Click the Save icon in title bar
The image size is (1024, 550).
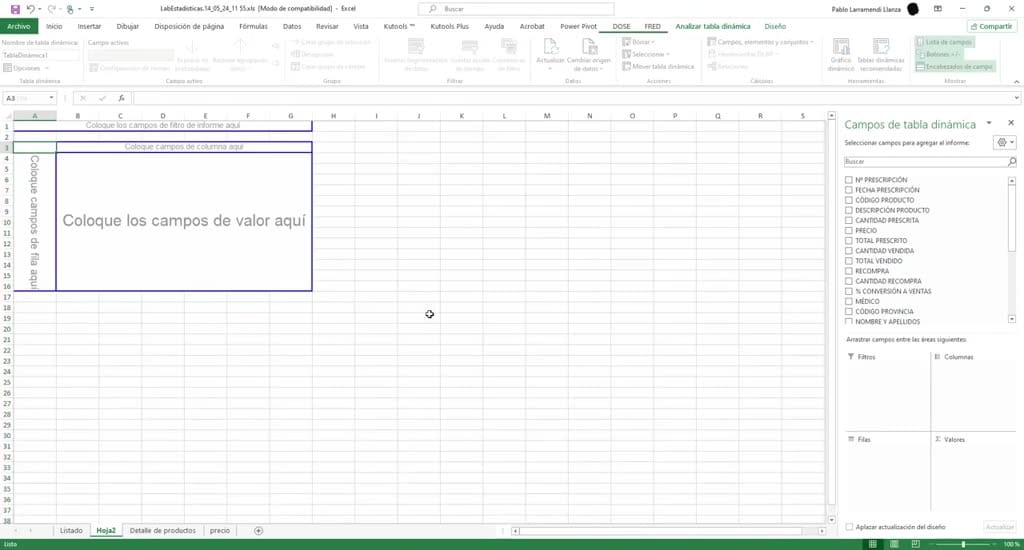pos(15,9)
